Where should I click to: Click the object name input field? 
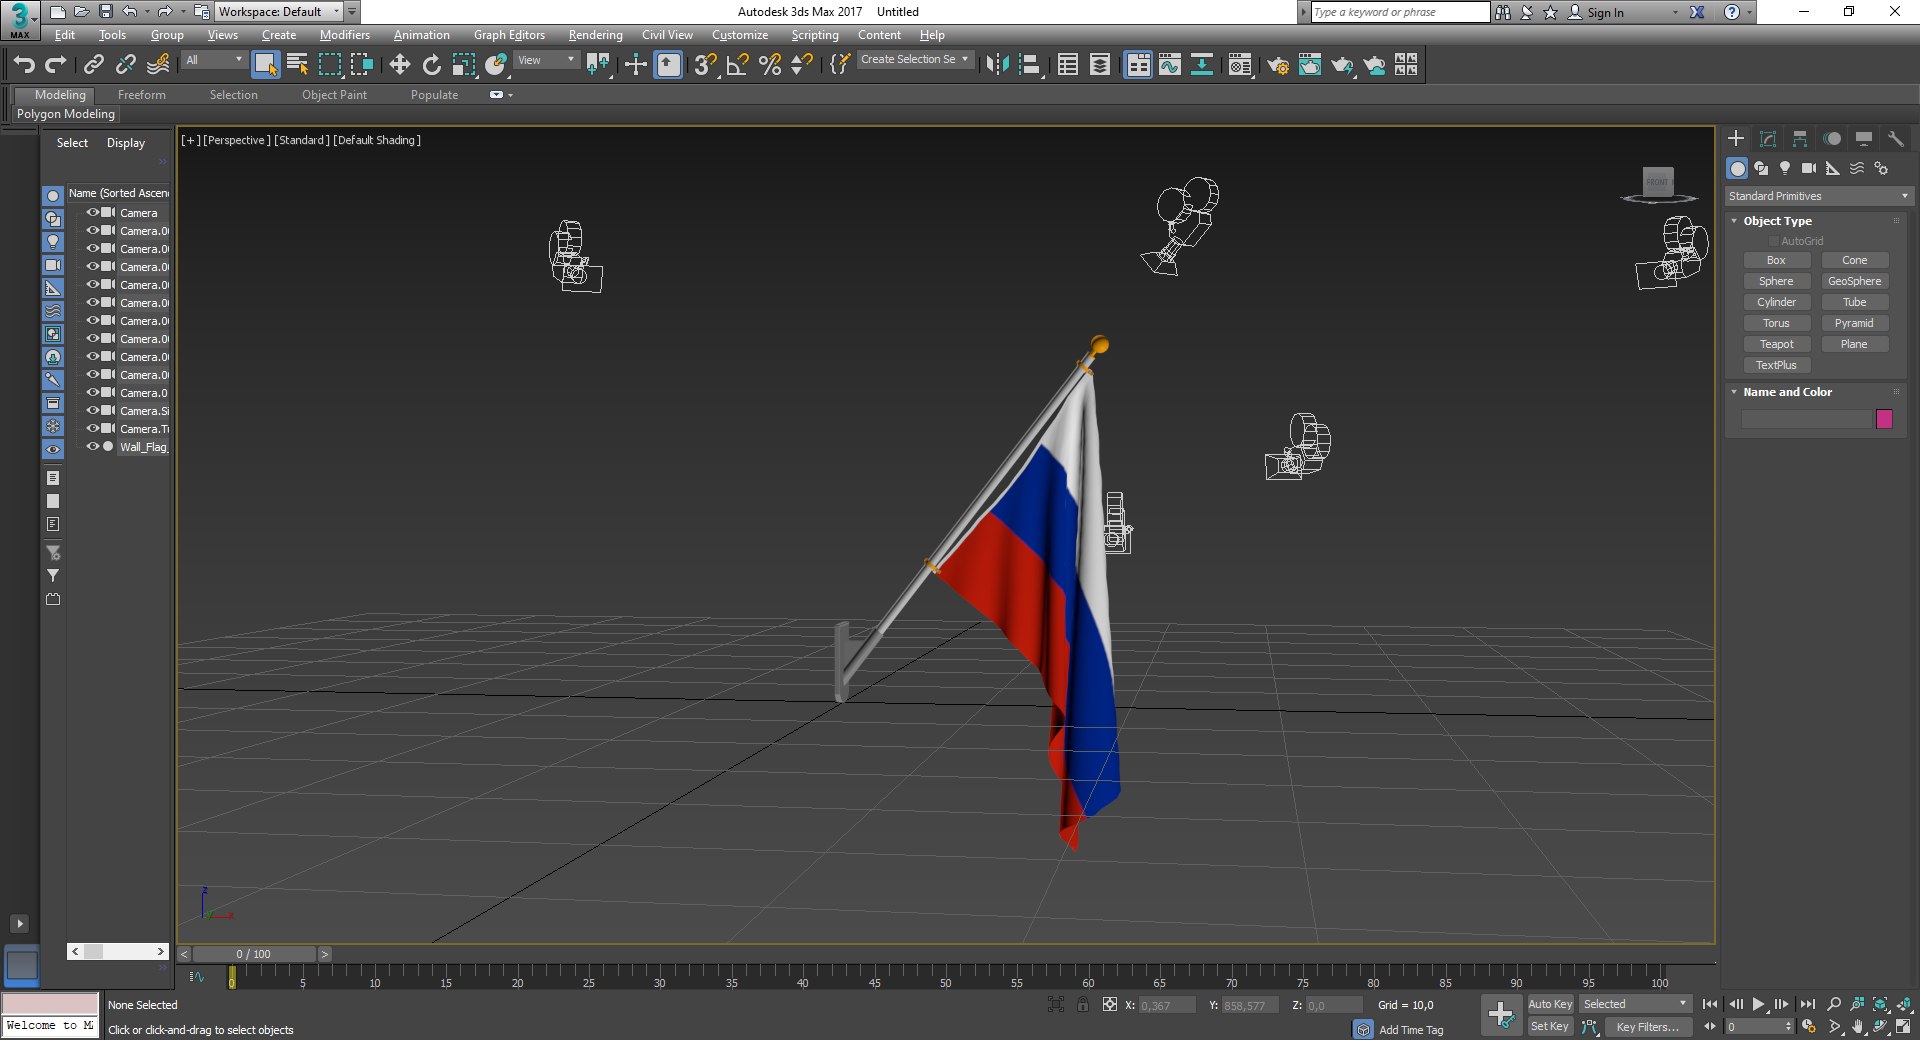coord(1806,419)
